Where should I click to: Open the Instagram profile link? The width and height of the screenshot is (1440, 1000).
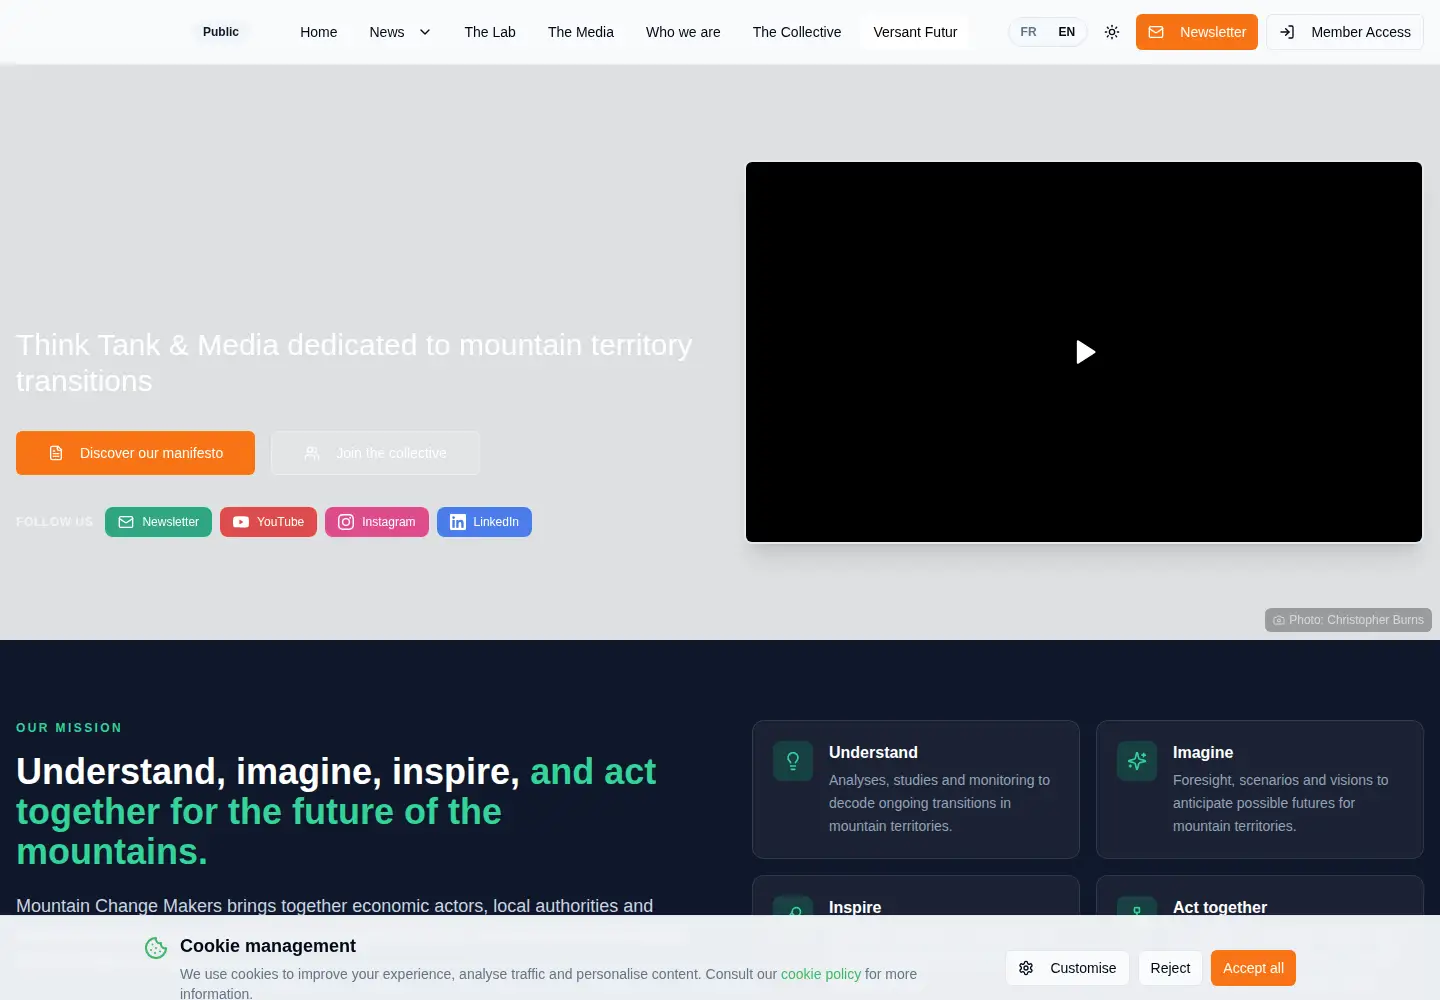(x=377, y=522)
